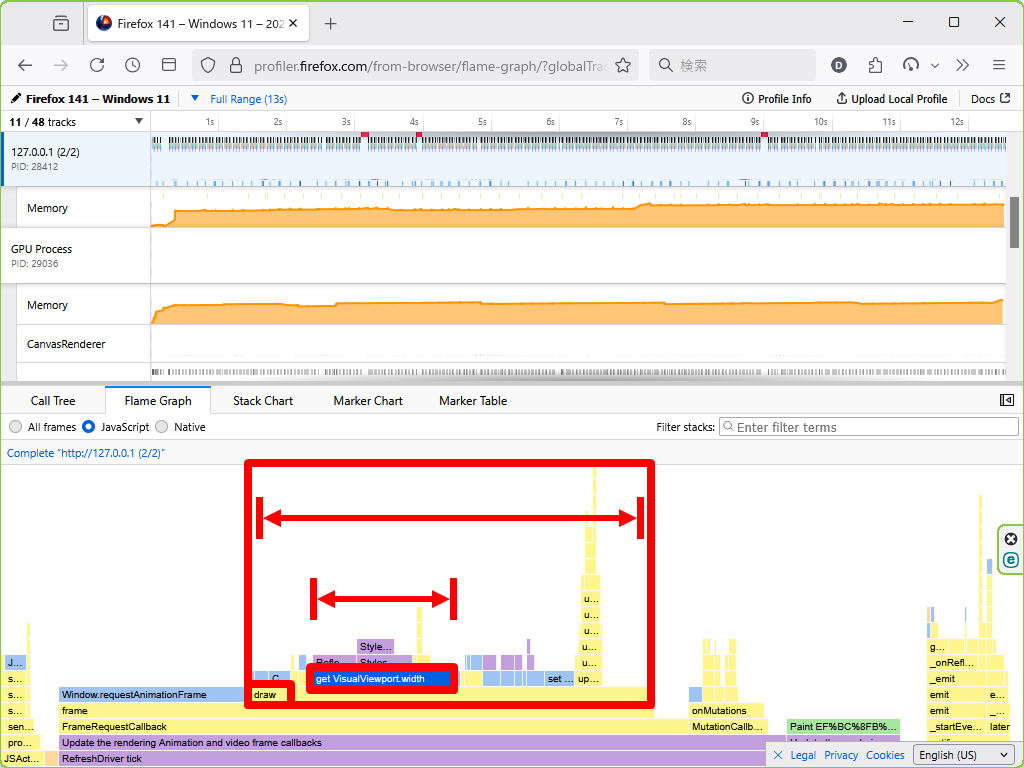The width and height of the screenshot is (1024, 768).
Task: Select the Native radio button
Action: coord(162,427)
